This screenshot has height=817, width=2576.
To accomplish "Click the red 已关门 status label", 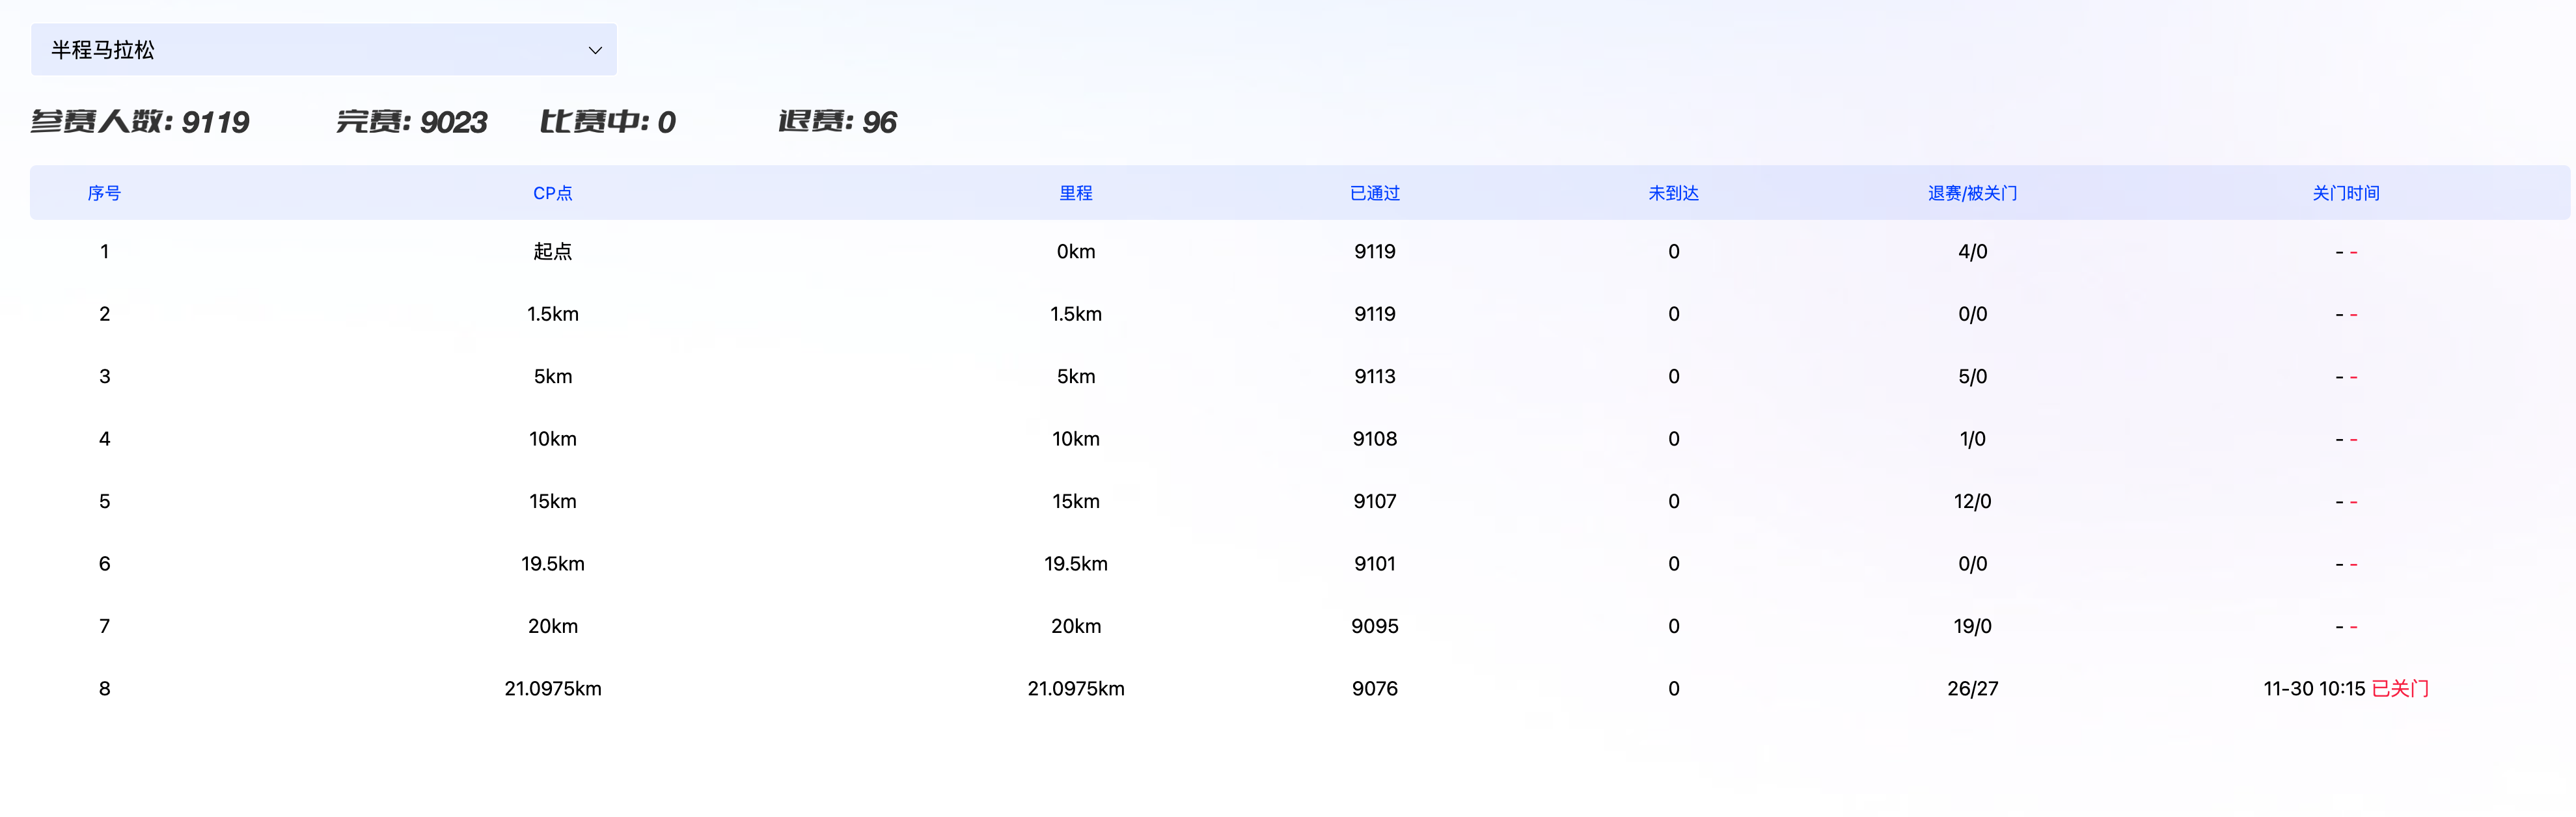I will point(2400,688).
